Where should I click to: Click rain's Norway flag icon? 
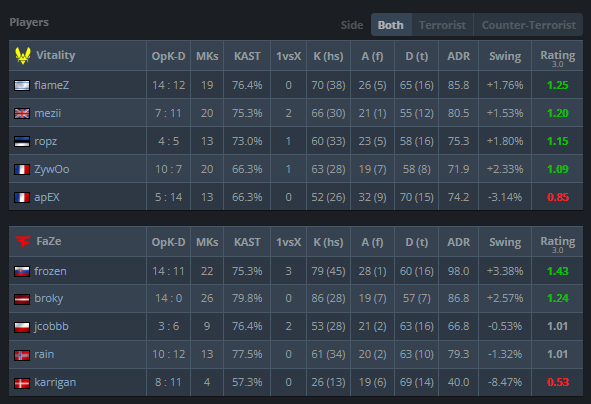click(x=22, y=355)
